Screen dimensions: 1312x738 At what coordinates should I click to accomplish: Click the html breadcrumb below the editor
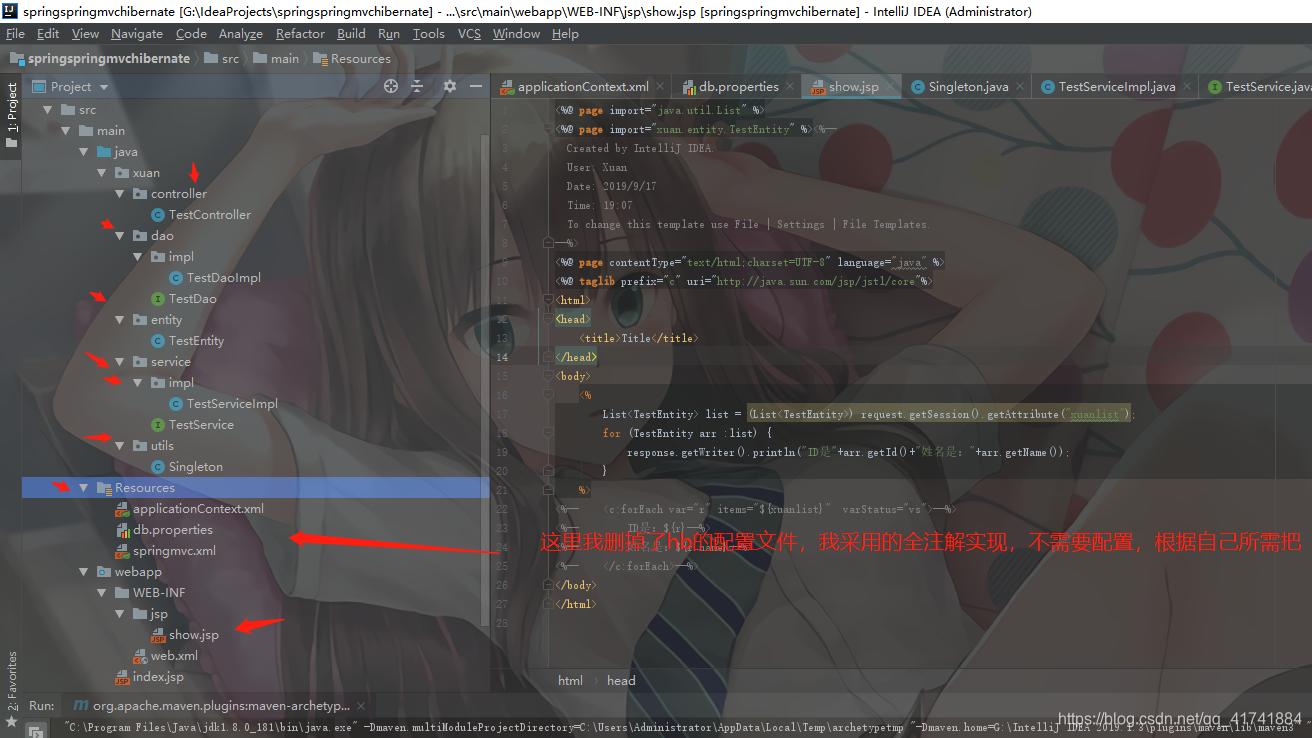point(570,681)
